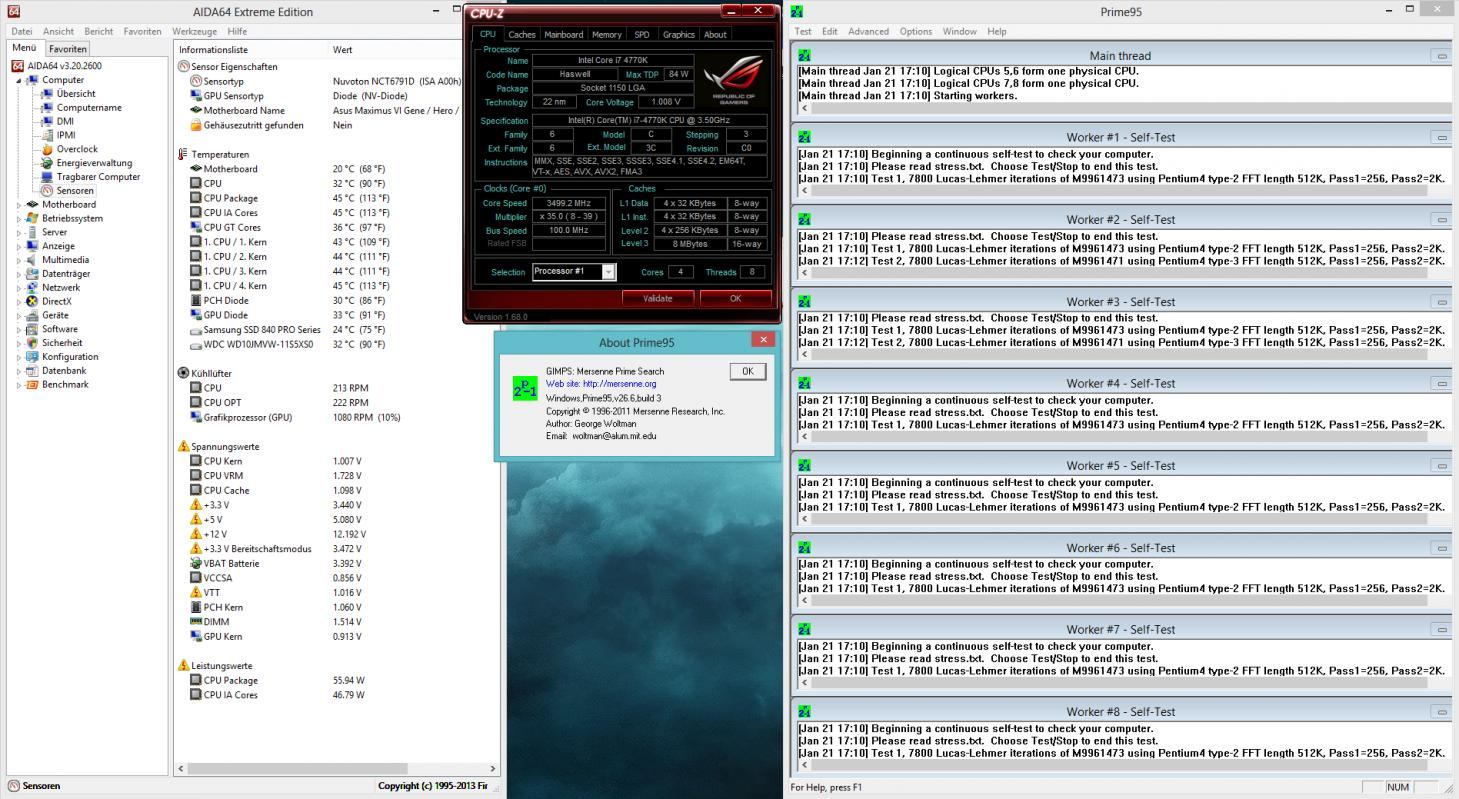The image size is (1459, 799).
Task: Minimize the Main thread subwindow in Prime95
Action: [x=1441, y=55]
